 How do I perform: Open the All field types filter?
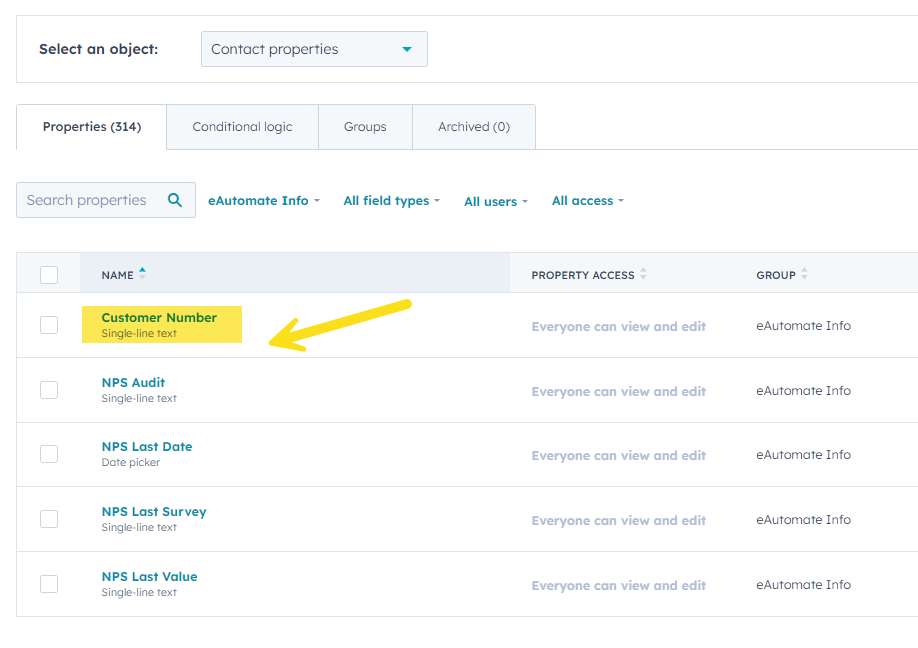[392, 201]
